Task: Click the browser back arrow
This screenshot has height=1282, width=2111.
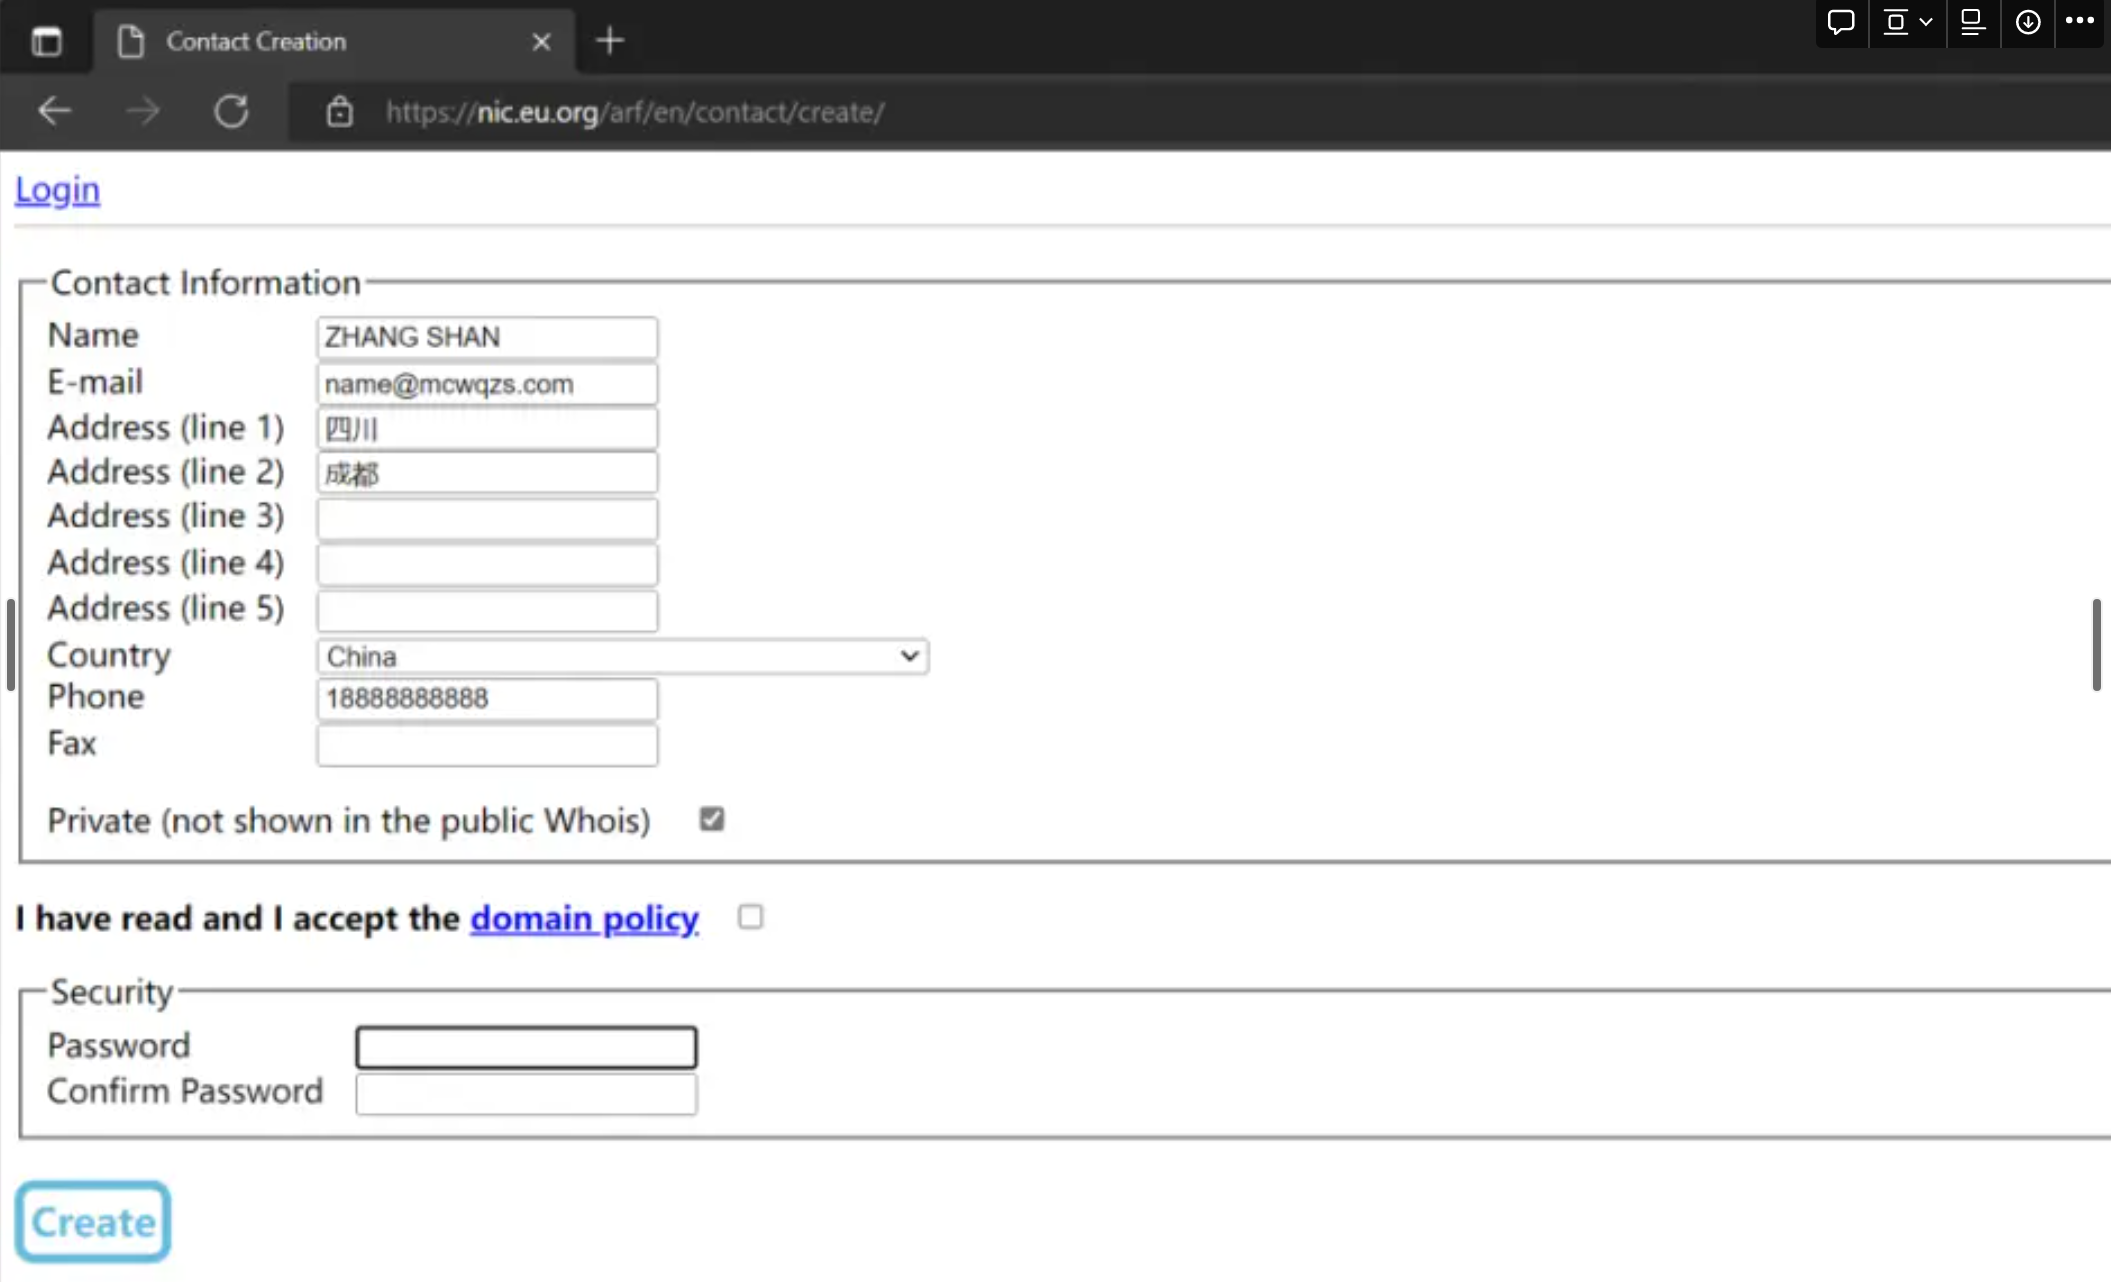Action: tap(54, 111)
